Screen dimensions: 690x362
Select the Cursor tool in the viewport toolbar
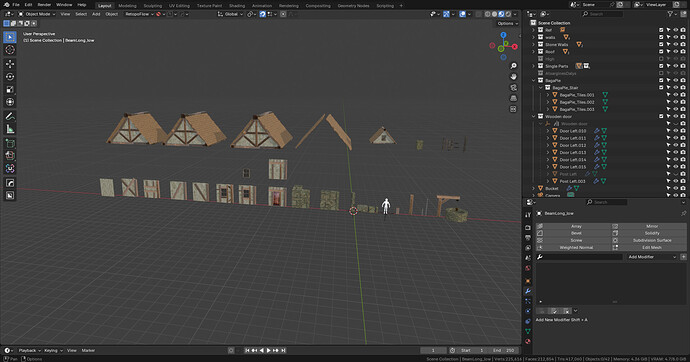[10, 50]
